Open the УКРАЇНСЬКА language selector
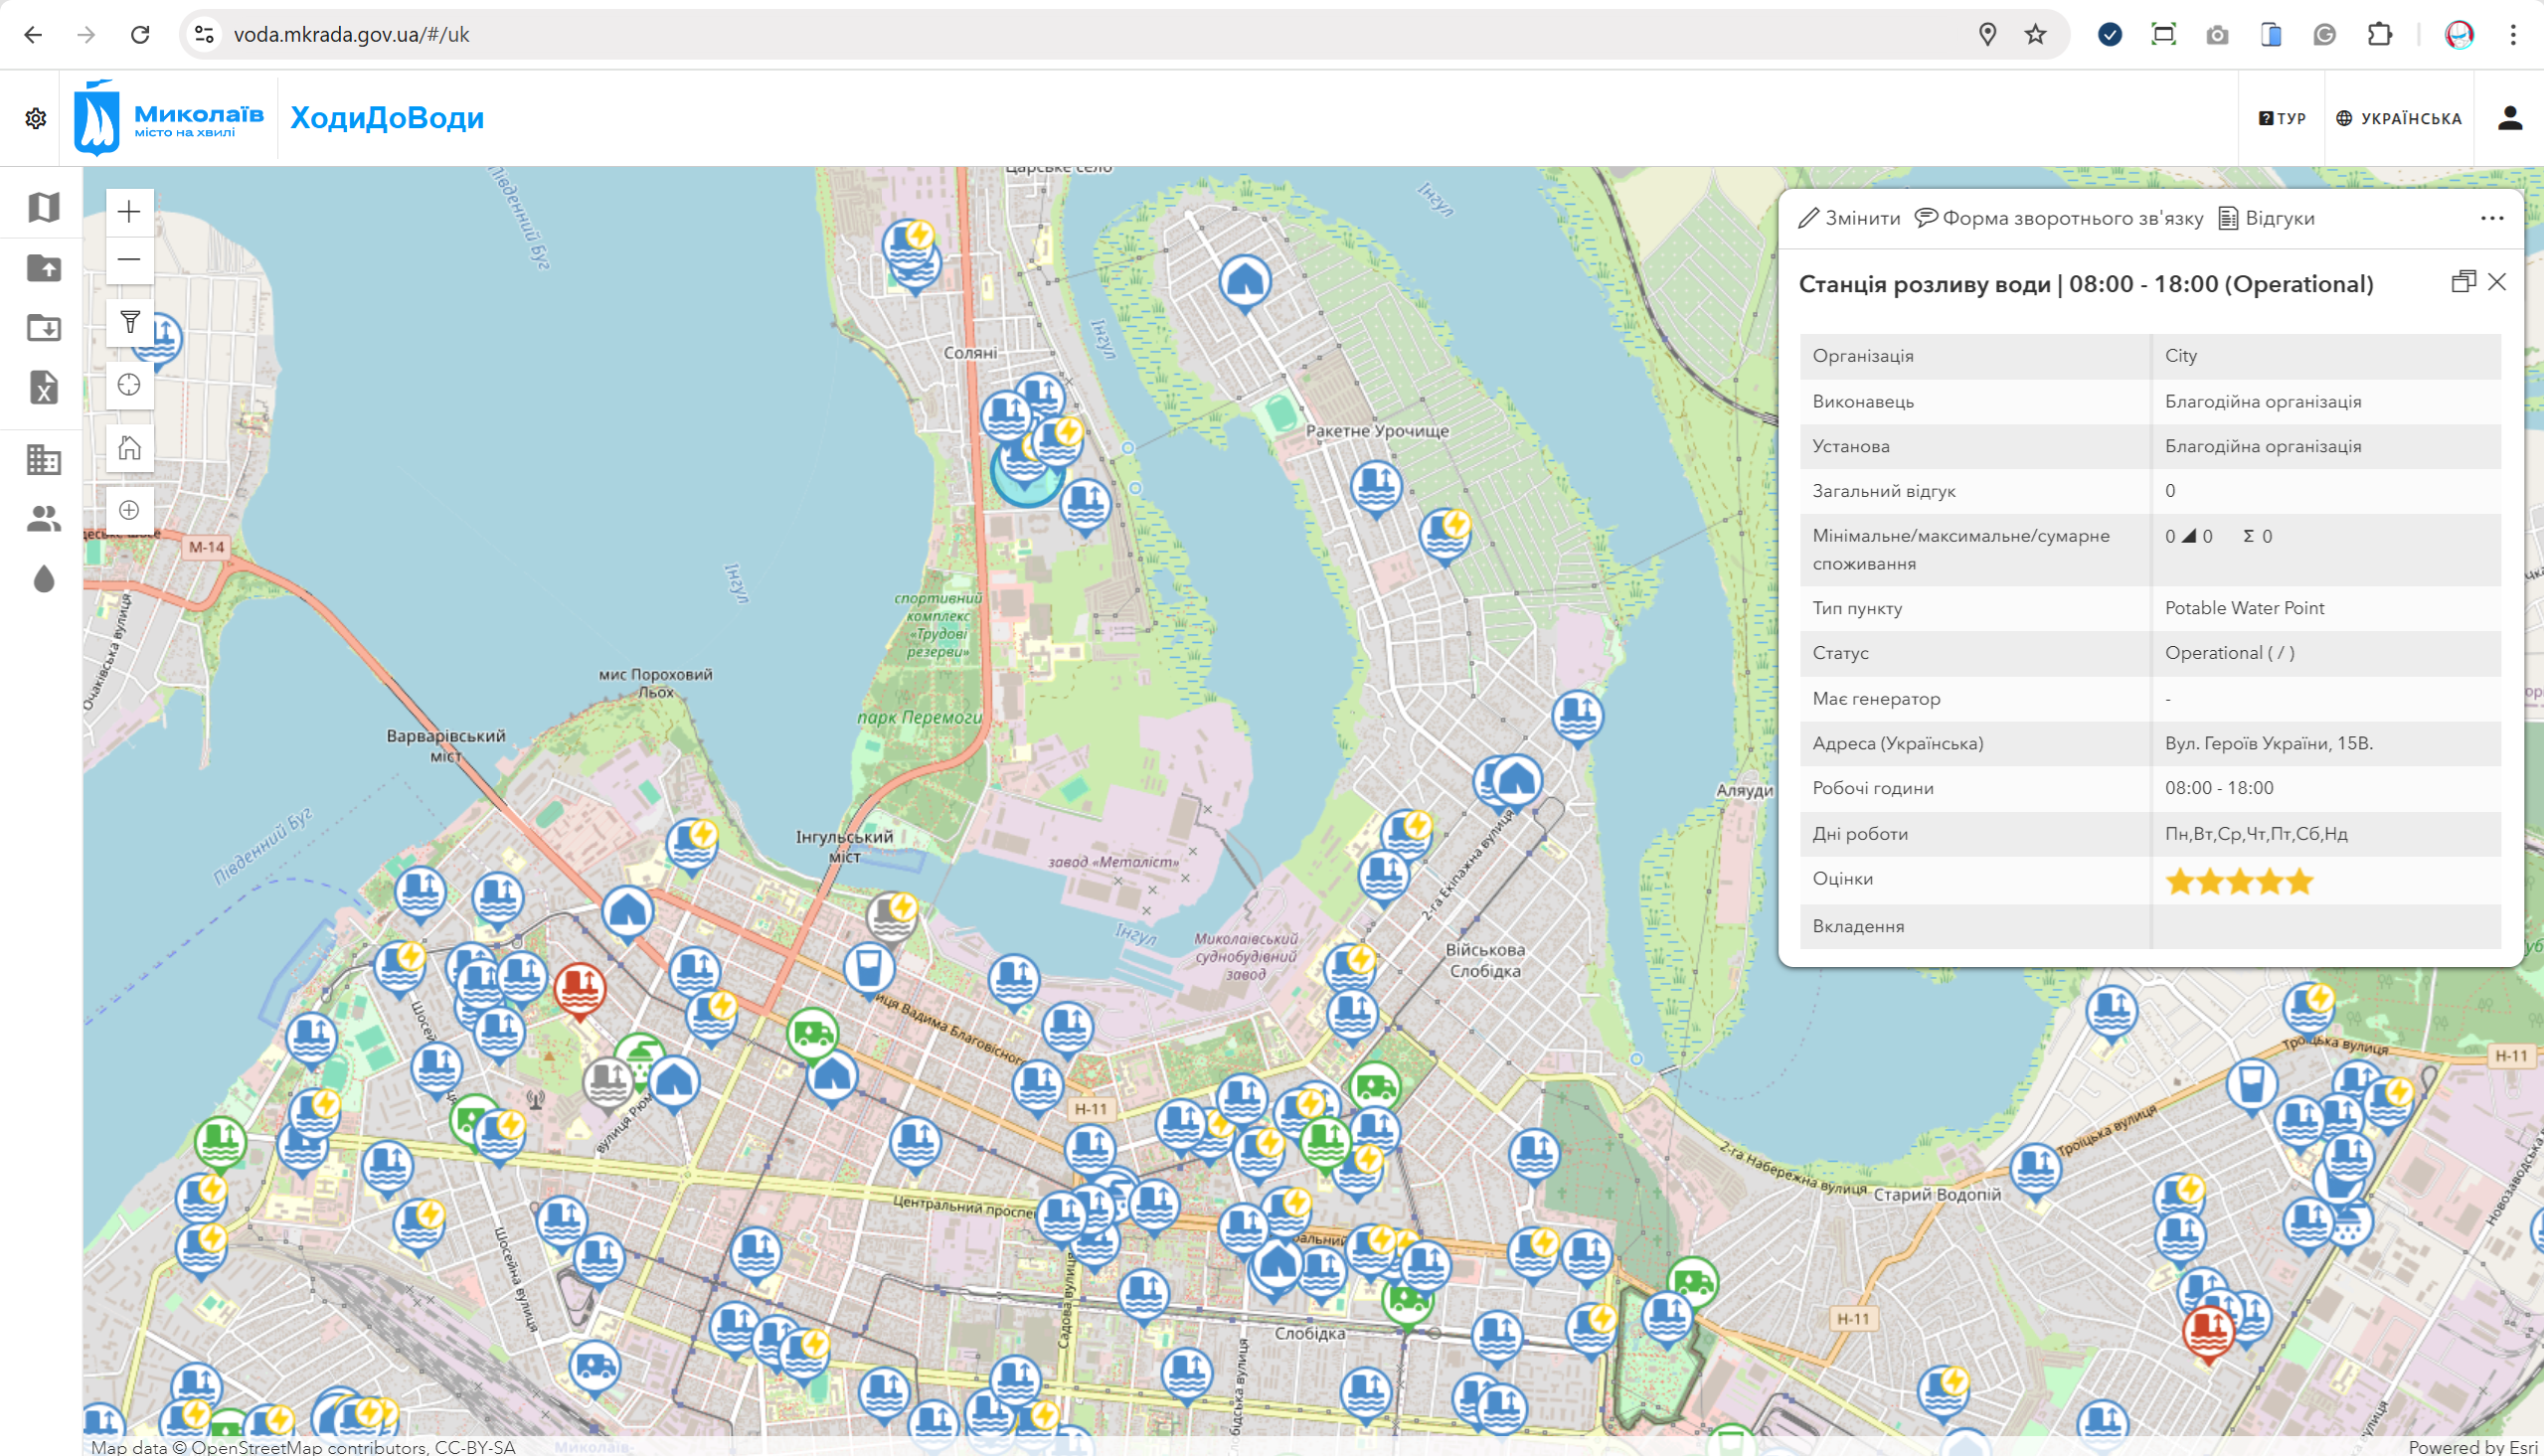Viewport: 2544px width, 1456px height. [2400, 117]
